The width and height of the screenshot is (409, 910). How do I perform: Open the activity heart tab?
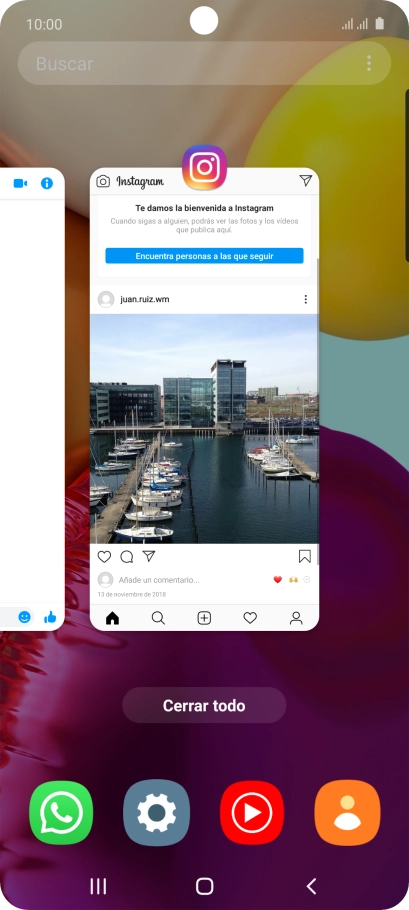point(250,618)
